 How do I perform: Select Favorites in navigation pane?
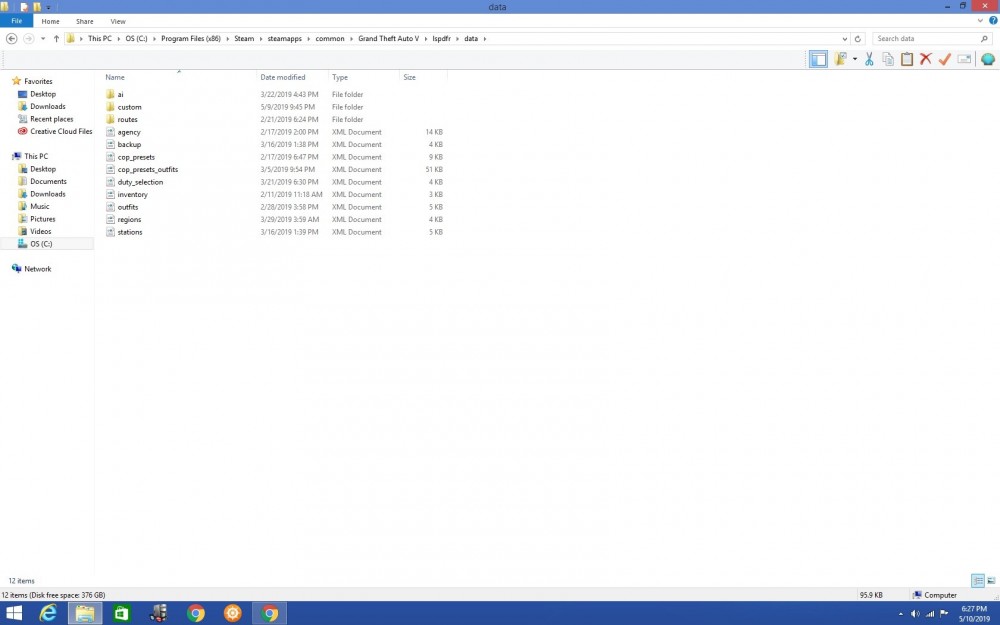[38, 81]
